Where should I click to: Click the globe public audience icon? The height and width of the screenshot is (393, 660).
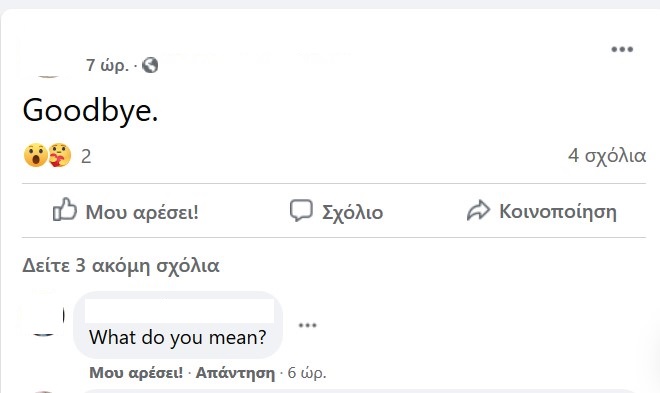pyautogui.click(x=150, y=65)
